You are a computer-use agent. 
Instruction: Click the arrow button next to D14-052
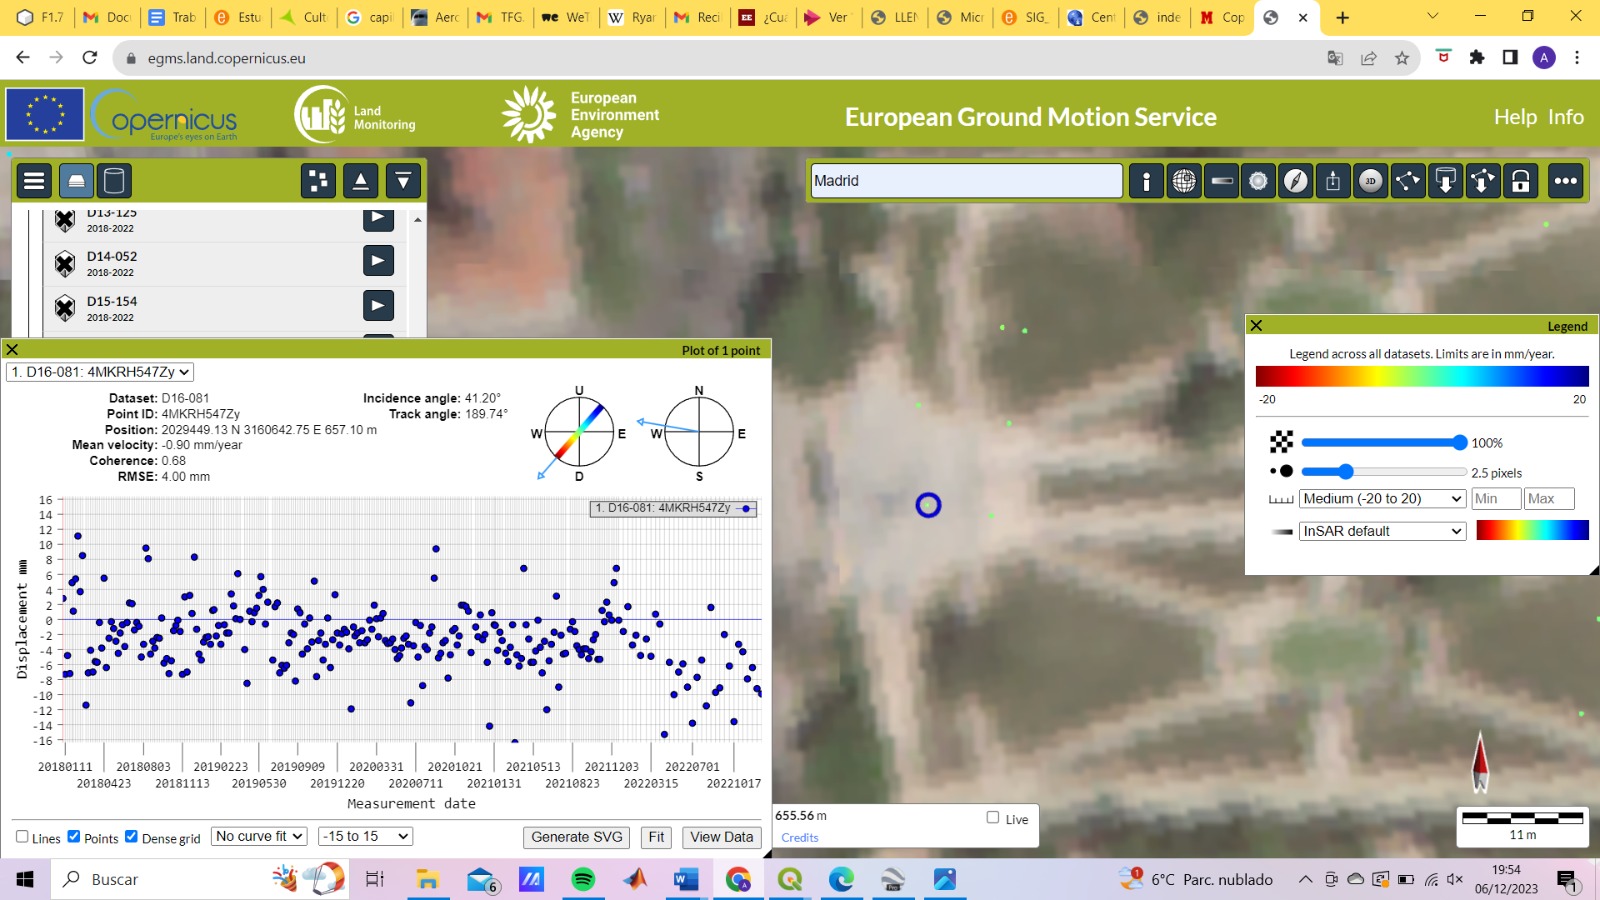(378, 261)
